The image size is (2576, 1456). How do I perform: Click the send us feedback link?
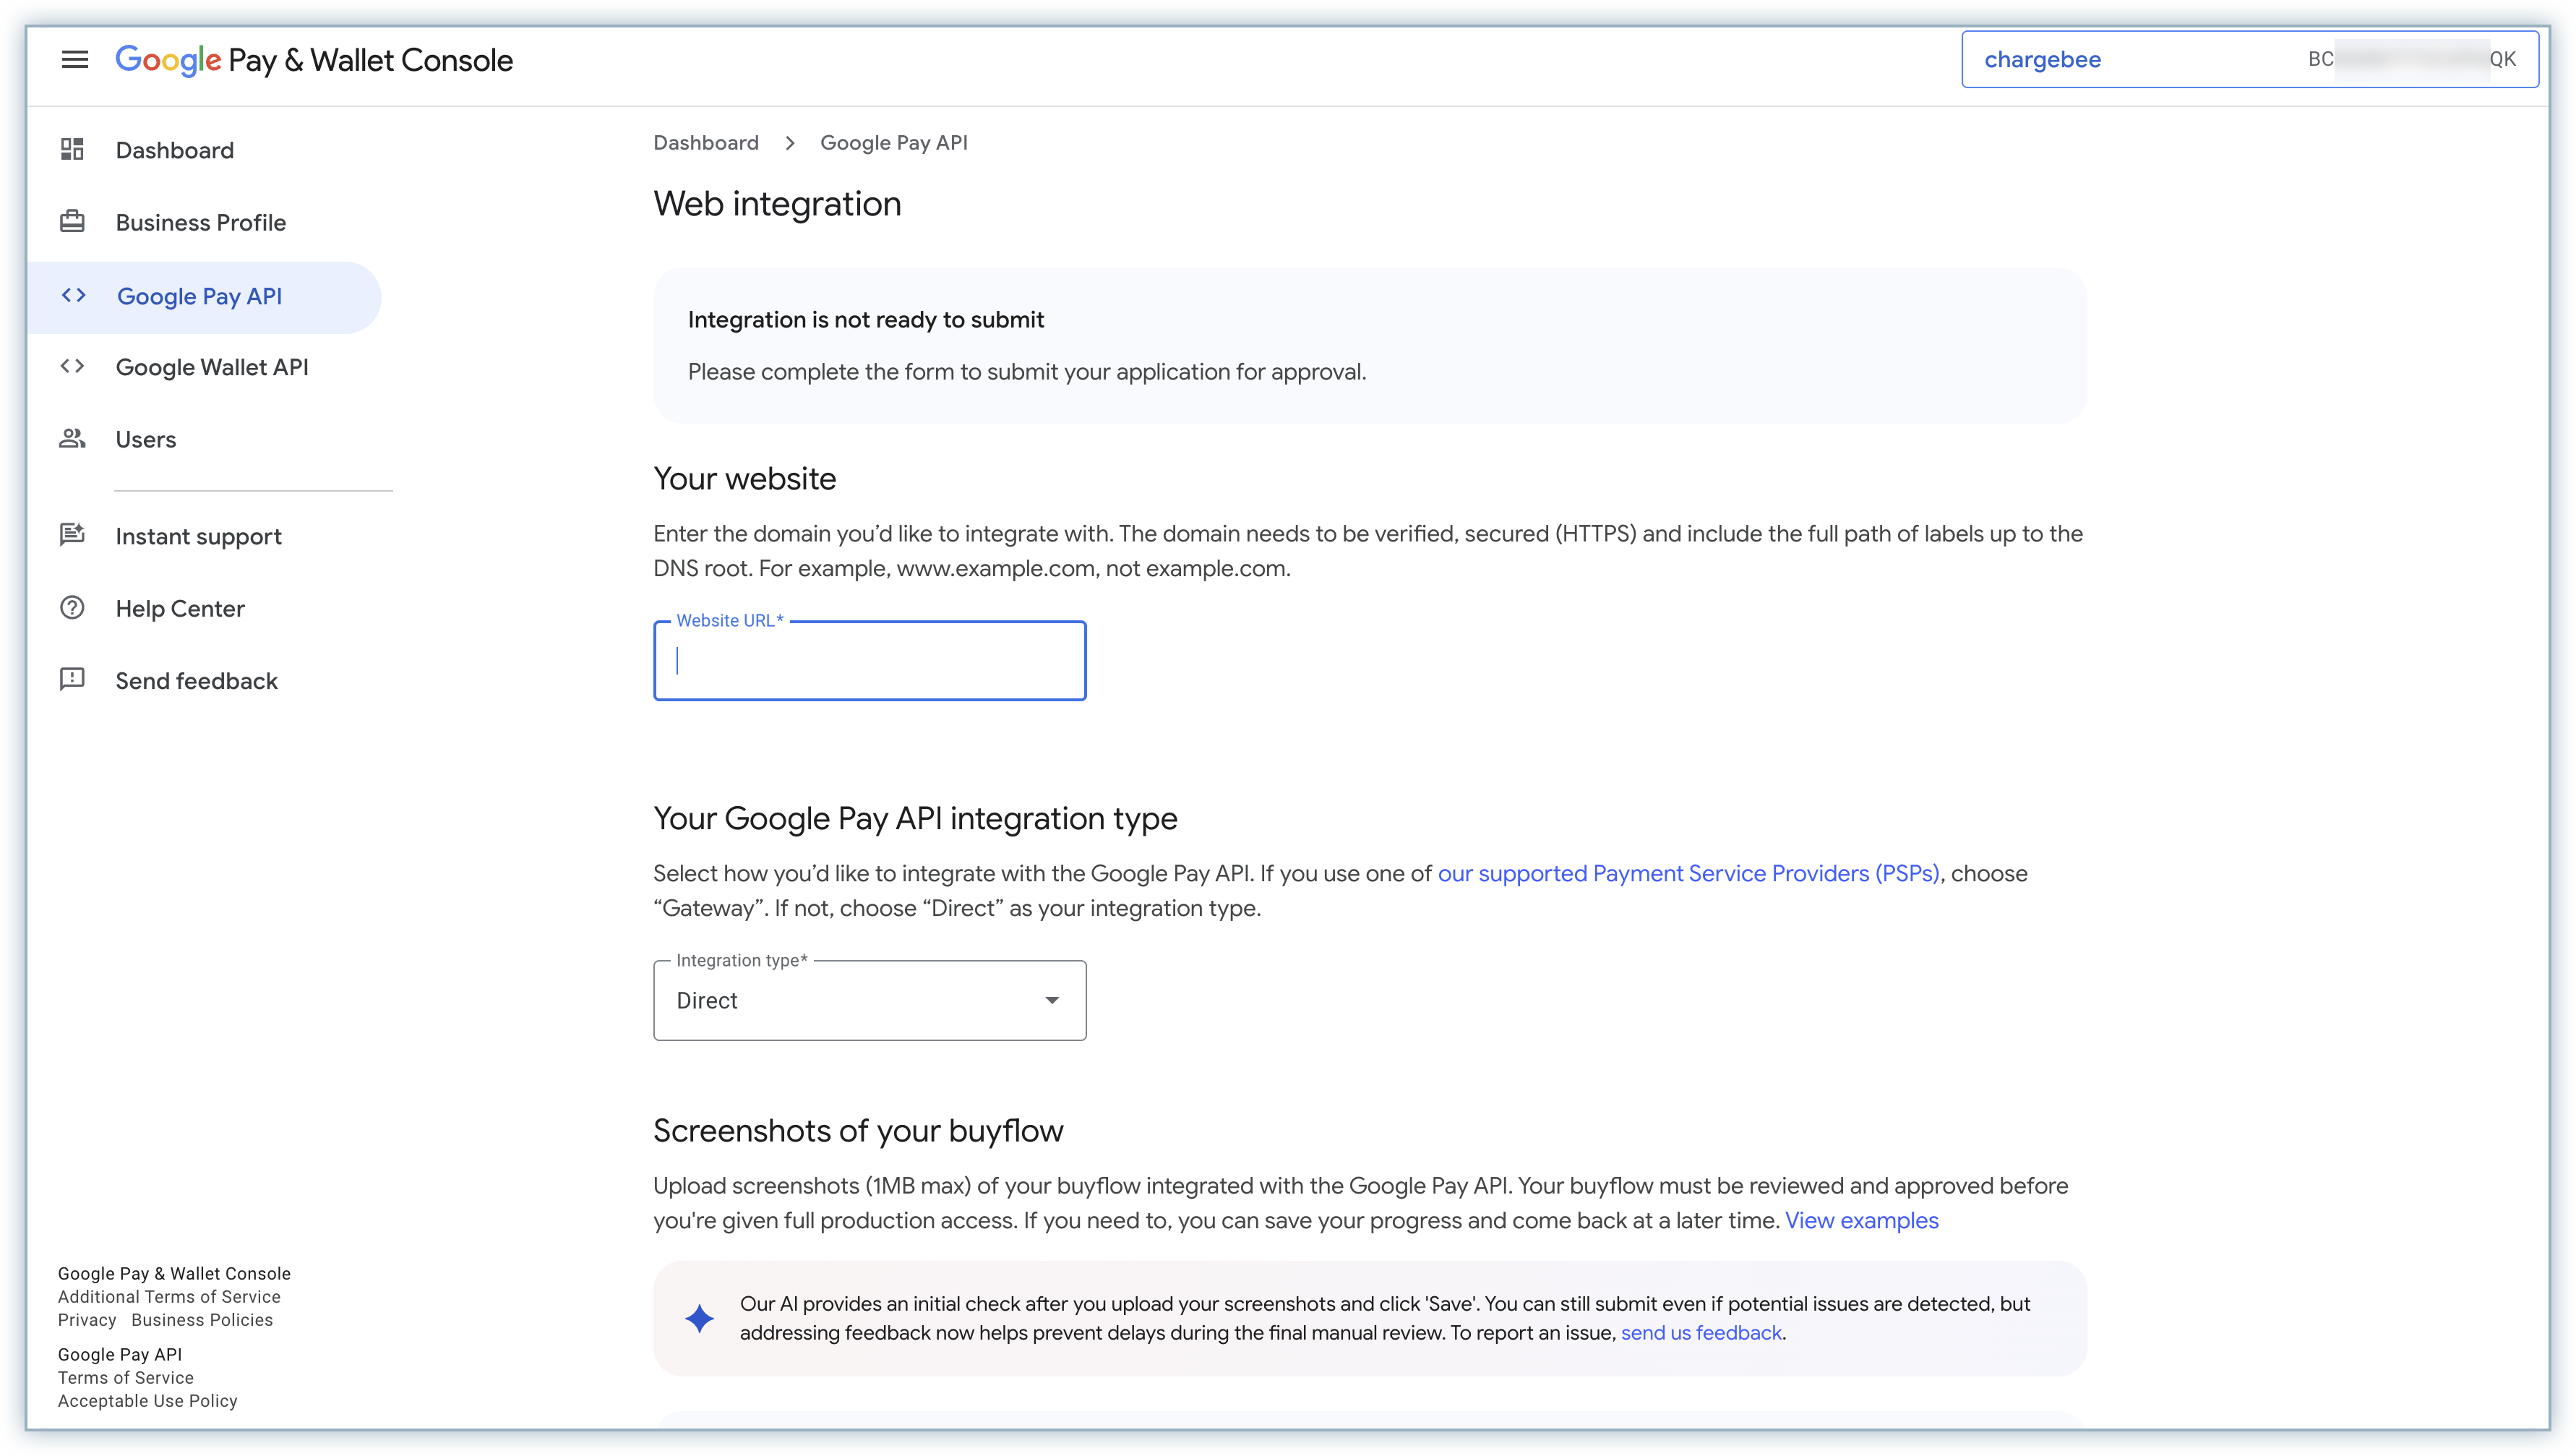pyautogui.click(x=1701, y=1333)
